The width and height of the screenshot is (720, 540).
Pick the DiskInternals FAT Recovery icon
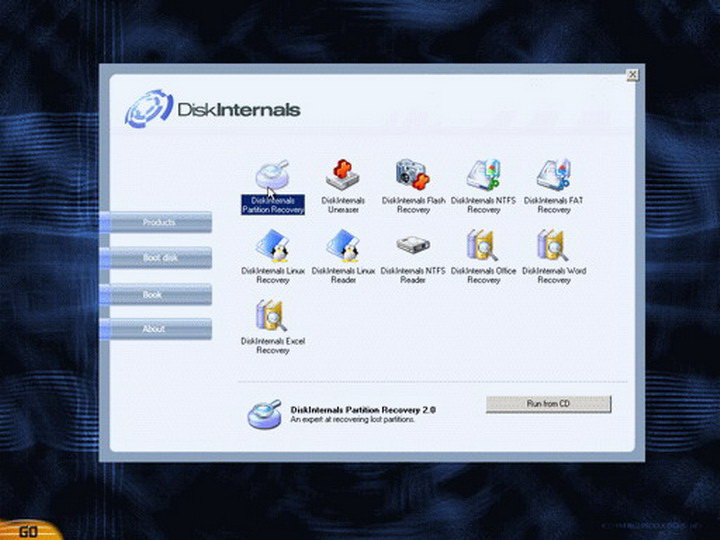553,174
